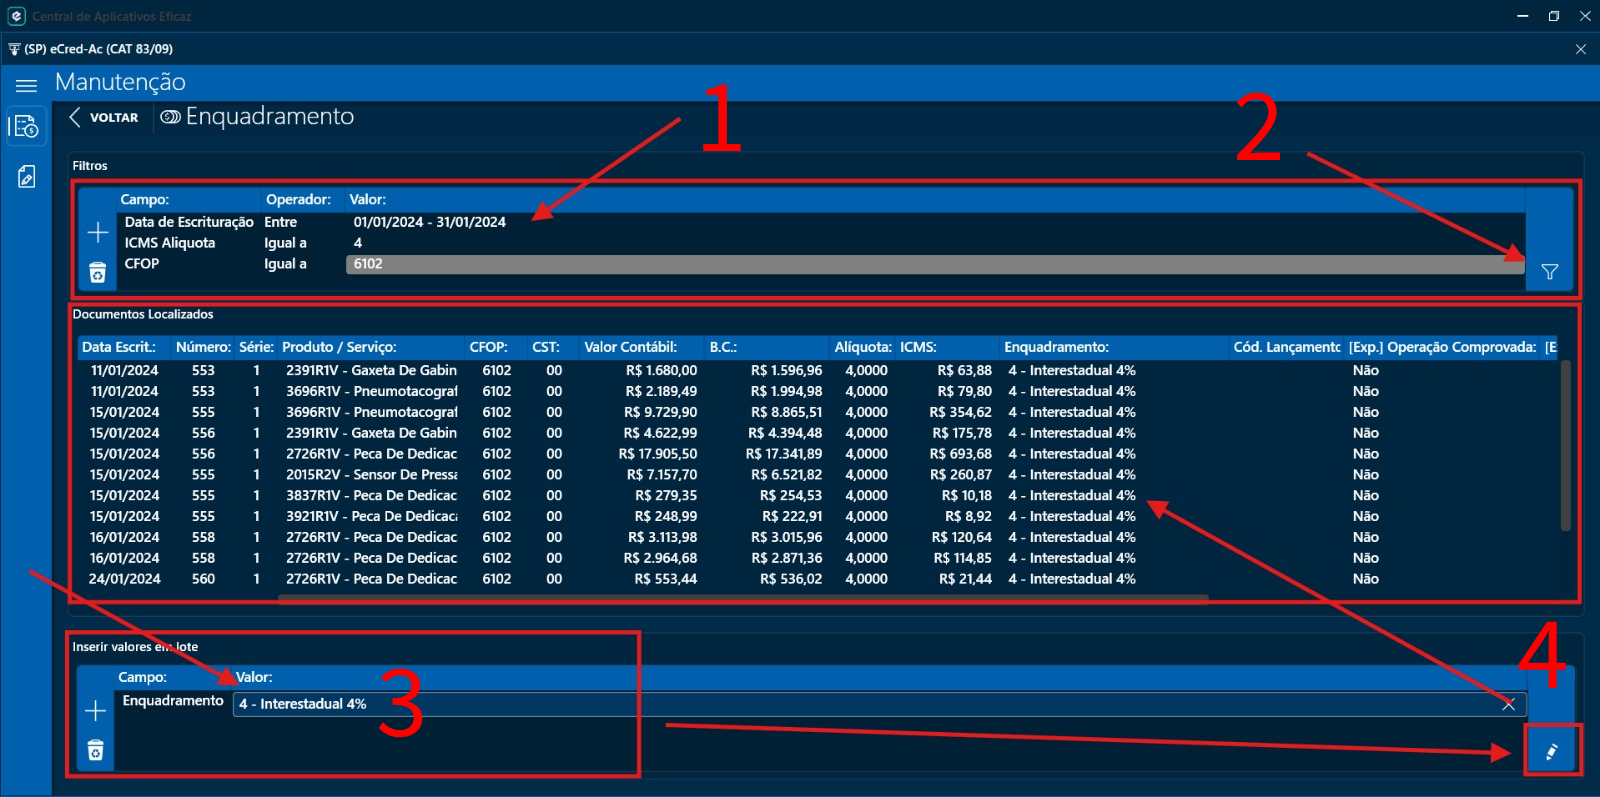Clear the Enquadramento value with X
1600x797 pixels.
[1508, 705]
